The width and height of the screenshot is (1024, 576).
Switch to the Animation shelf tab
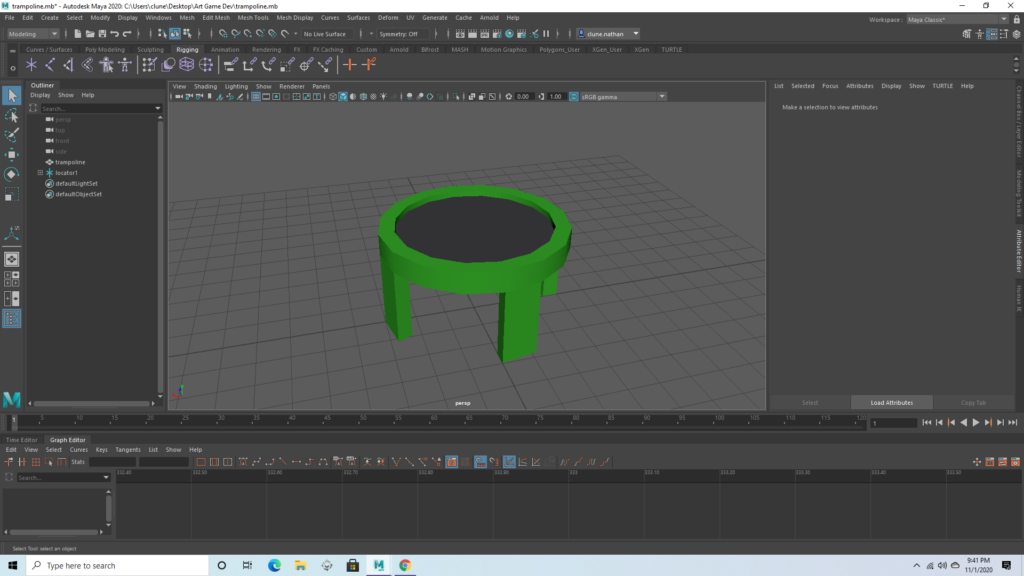click(225, 49)
